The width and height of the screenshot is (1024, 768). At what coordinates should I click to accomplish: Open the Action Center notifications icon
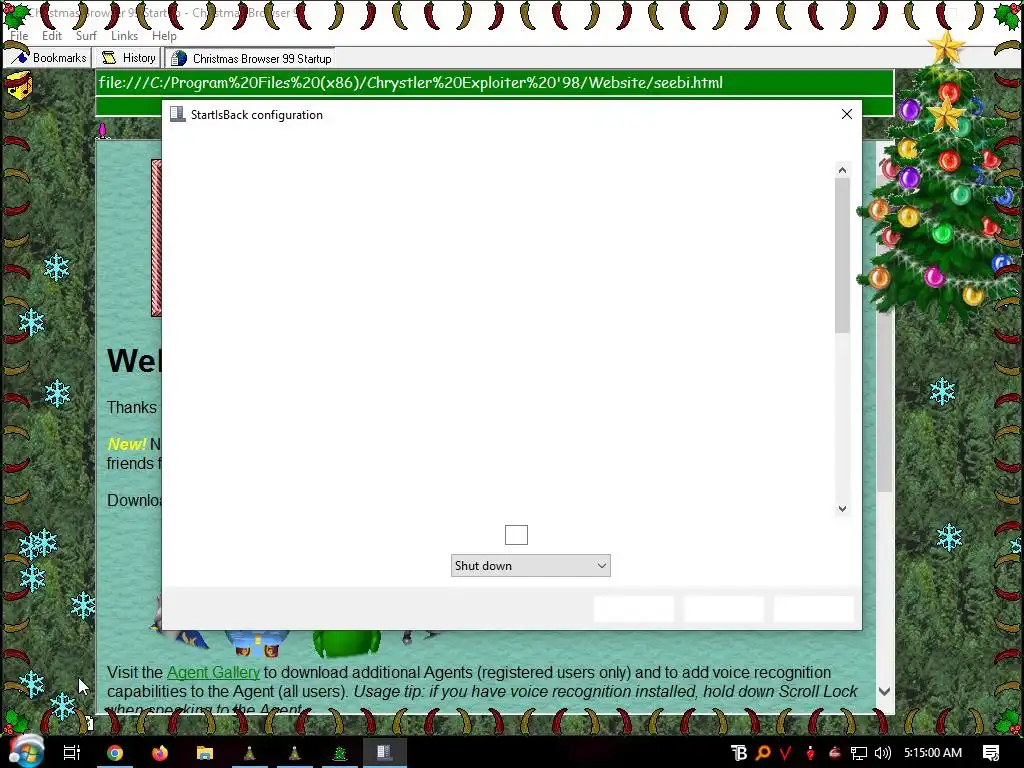click(991, 753)
